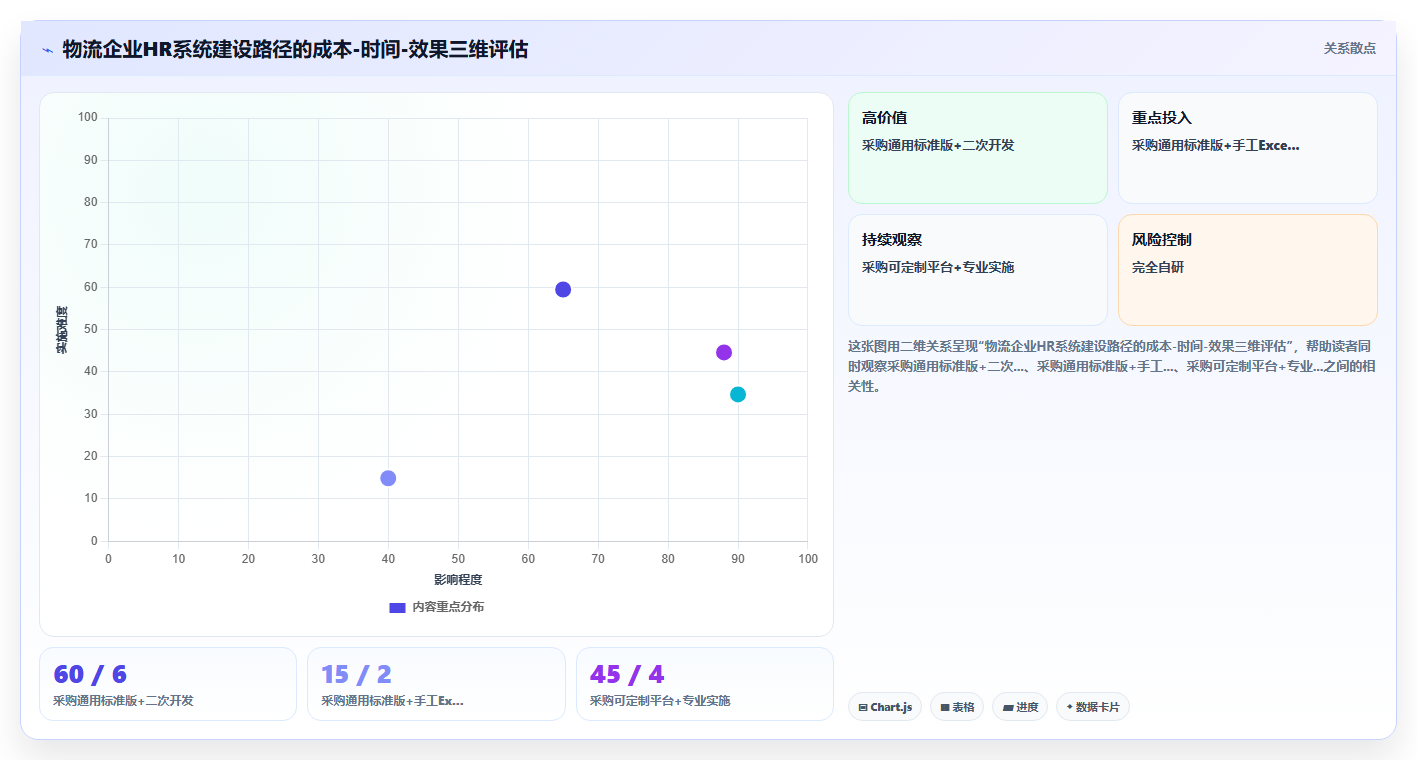This screenshot has height=760, width=1417.
Task: Click the 实施难度 y-axis title
Action: [x=62, y=330]
